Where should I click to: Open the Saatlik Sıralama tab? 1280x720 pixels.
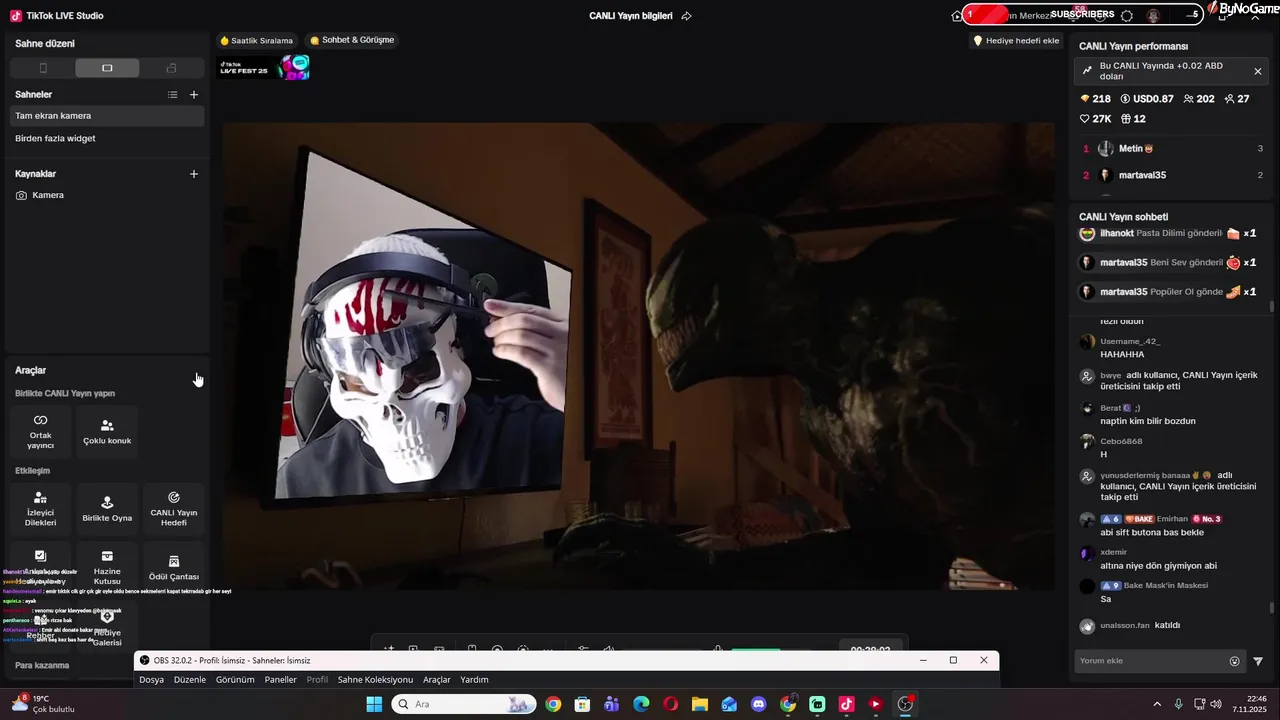click(256, 41)
